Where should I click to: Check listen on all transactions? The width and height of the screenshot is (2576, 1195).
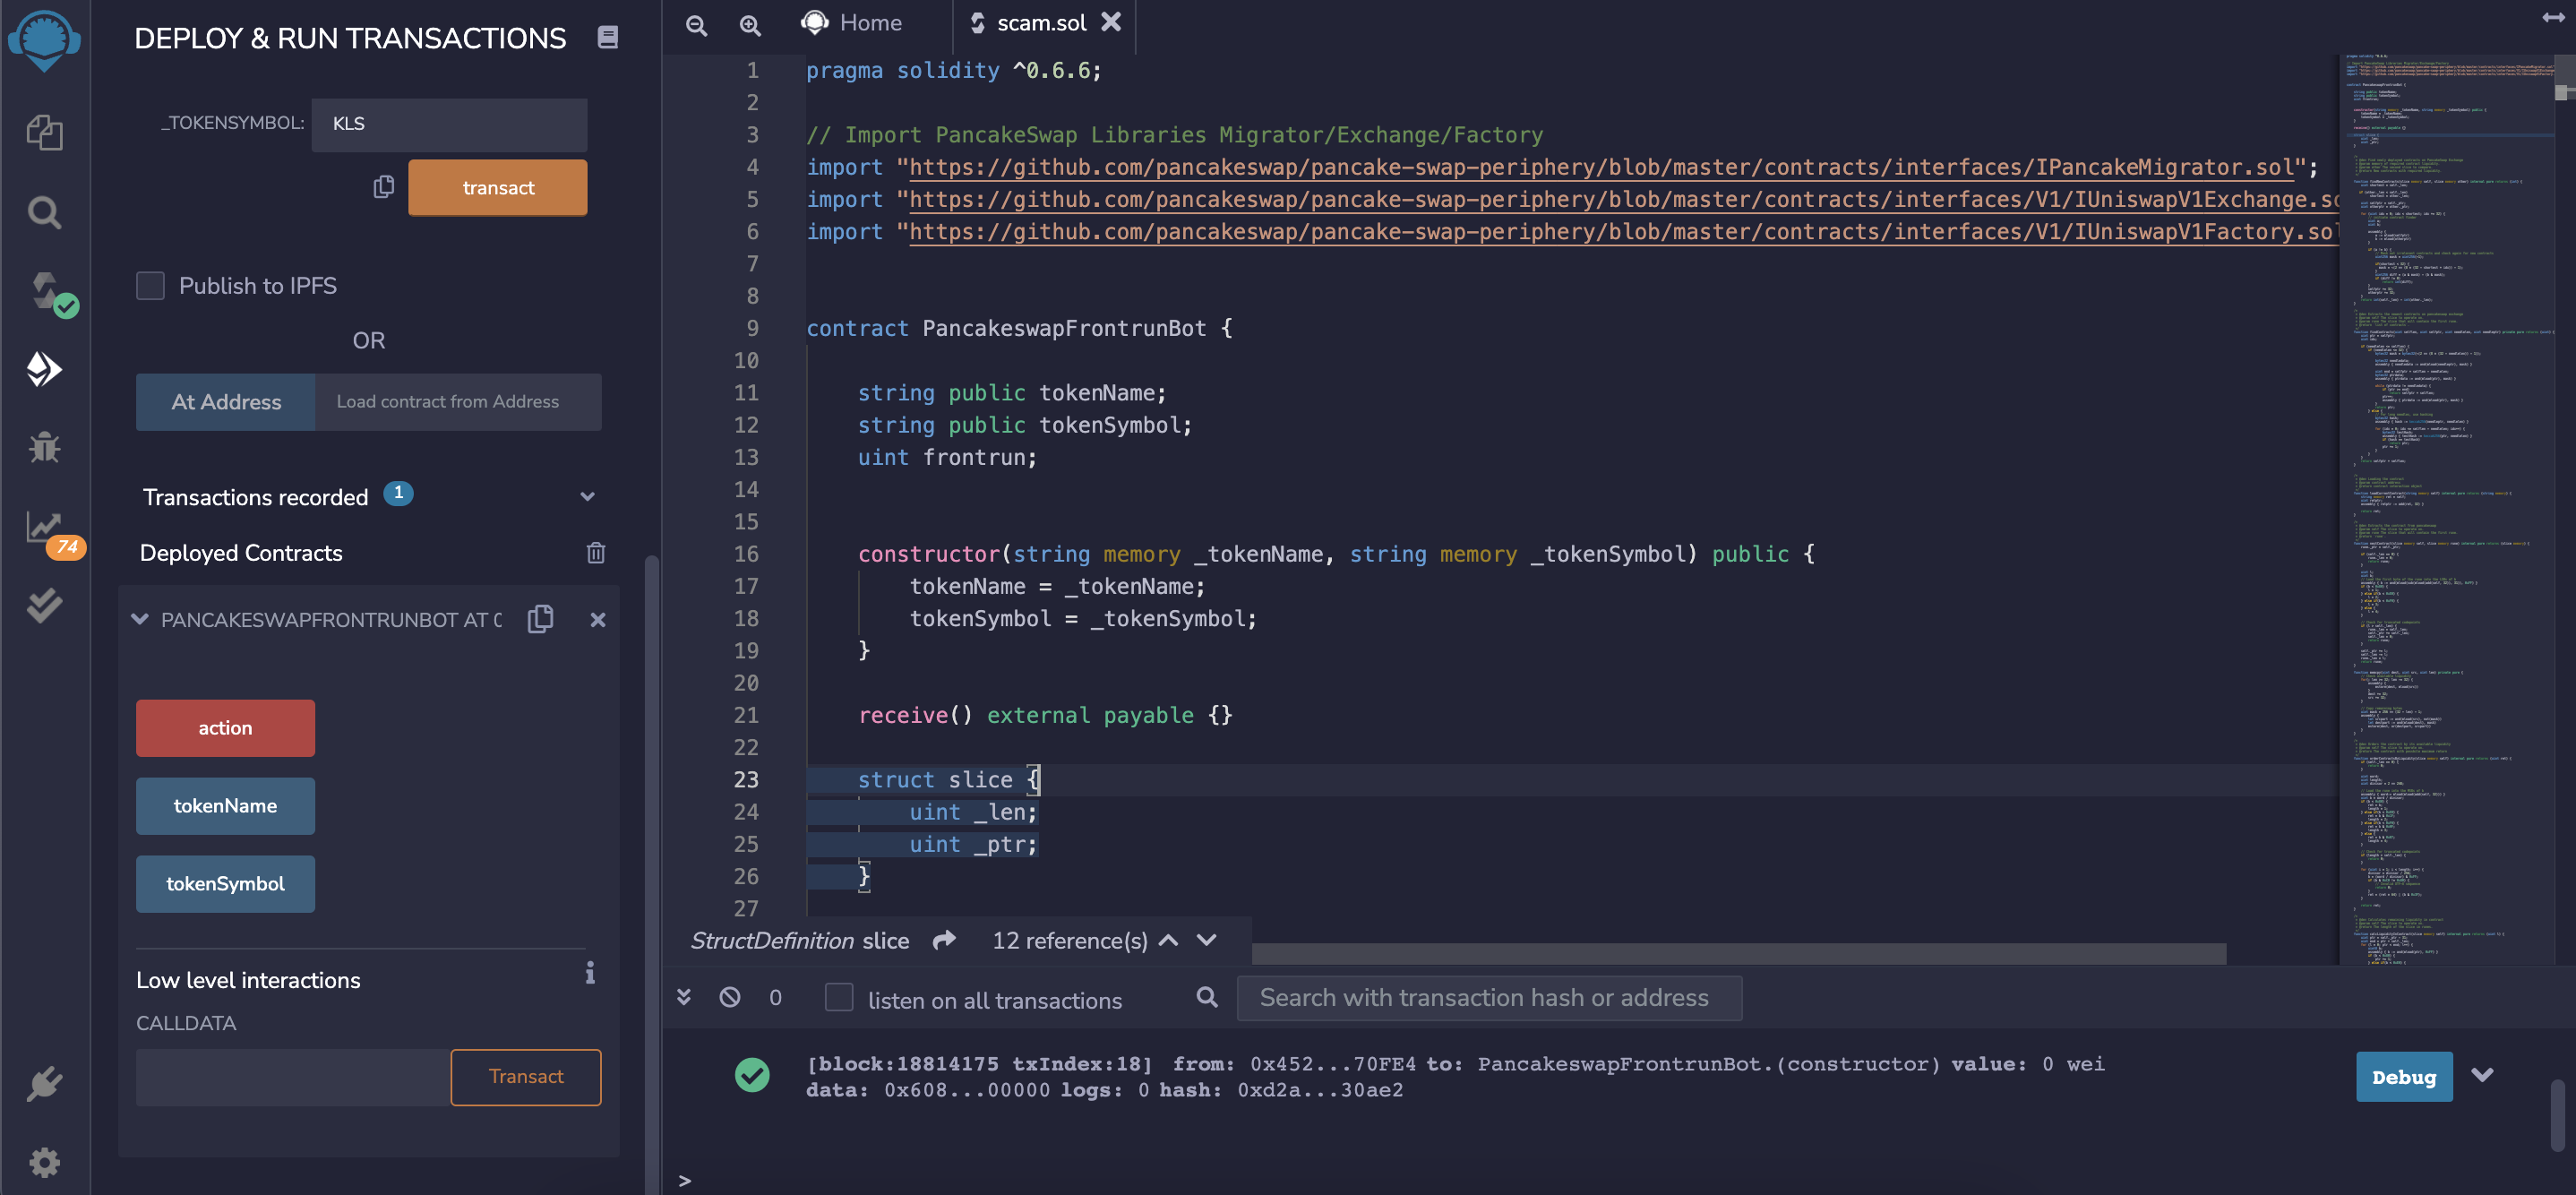[838, 998]
